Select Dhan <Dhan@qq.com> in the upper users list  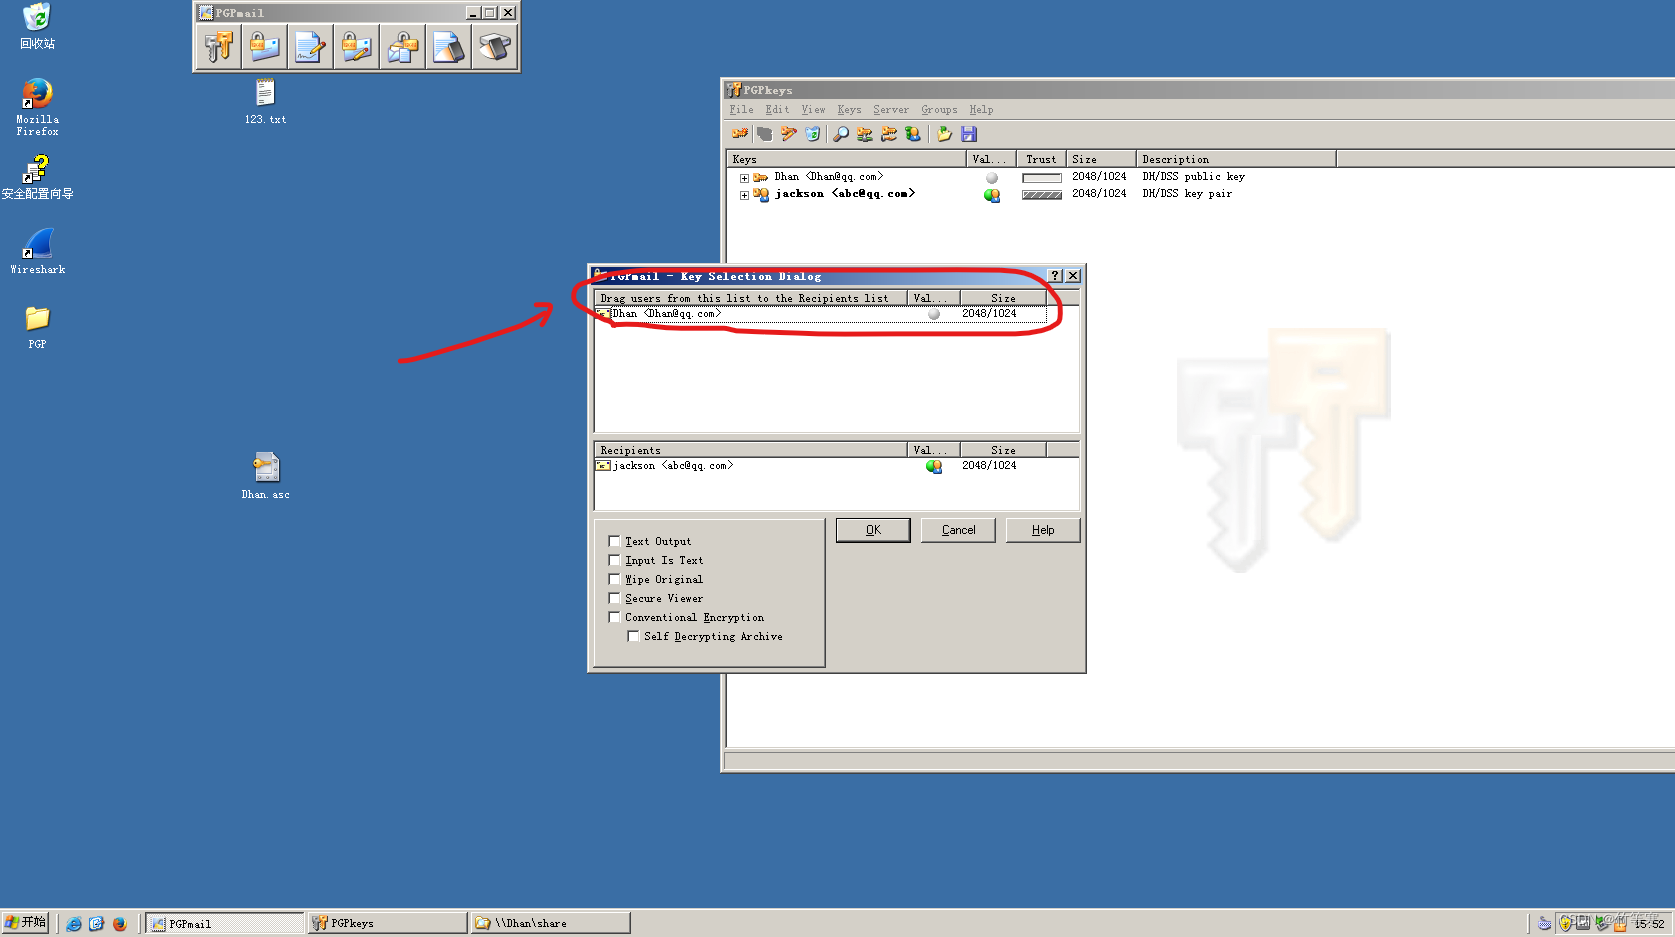(820, 314)
